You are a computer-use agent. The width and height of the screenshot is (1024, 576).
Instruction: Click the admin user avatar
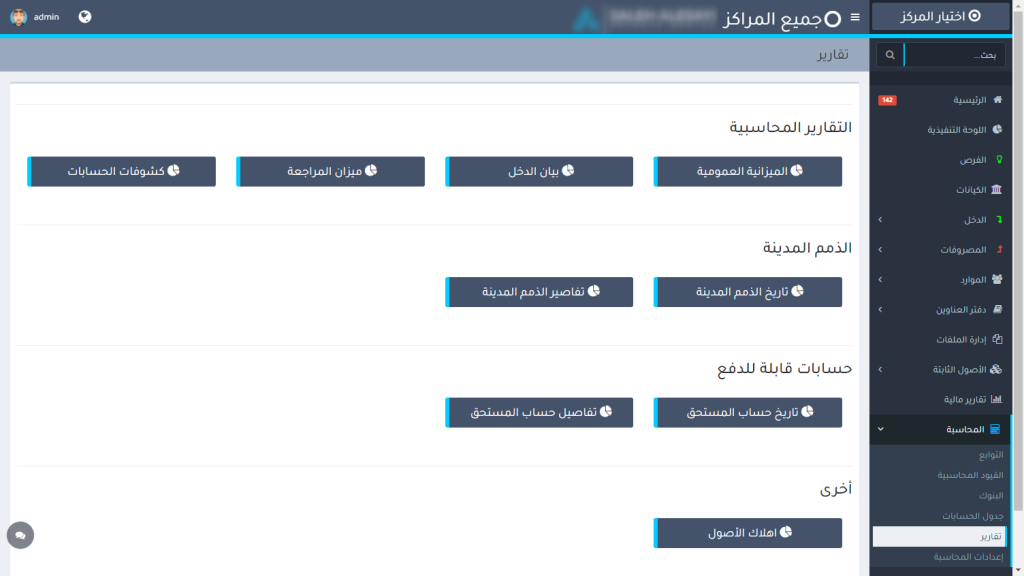point(19,17)
